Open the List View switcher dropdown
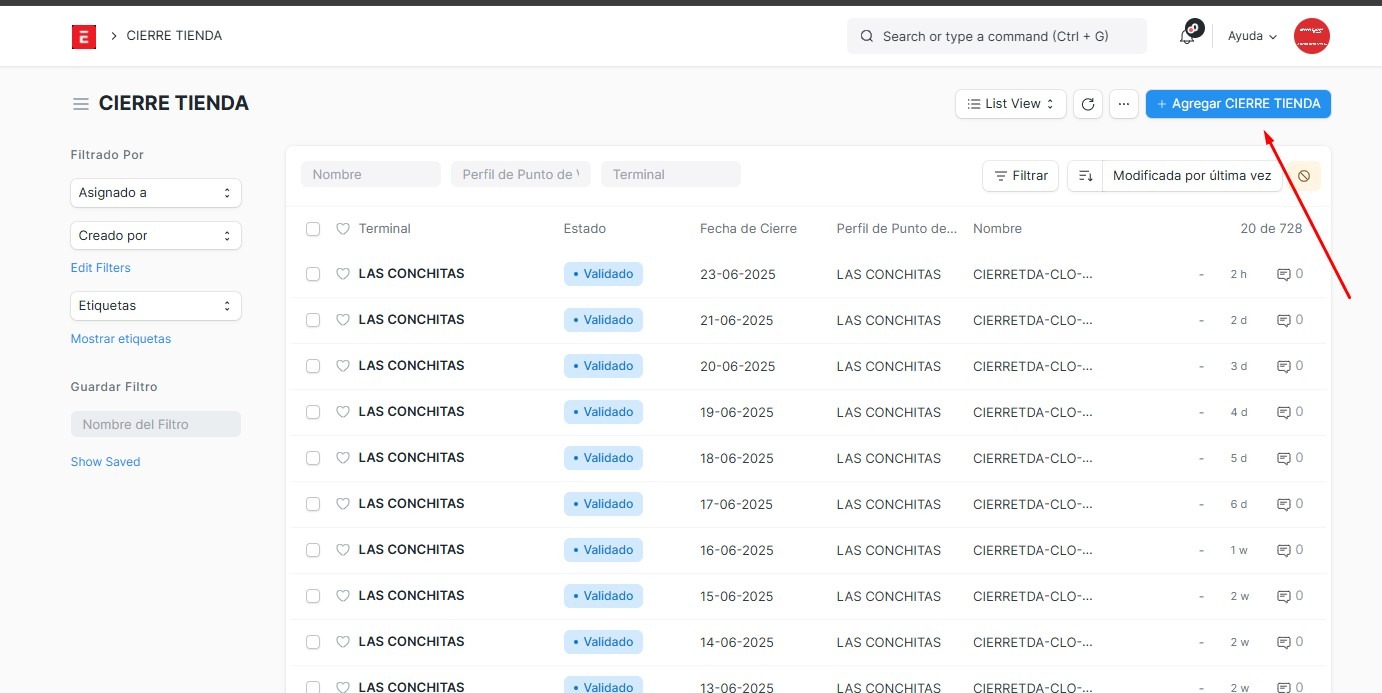Screen dimensions: 1382x693 1010,104
